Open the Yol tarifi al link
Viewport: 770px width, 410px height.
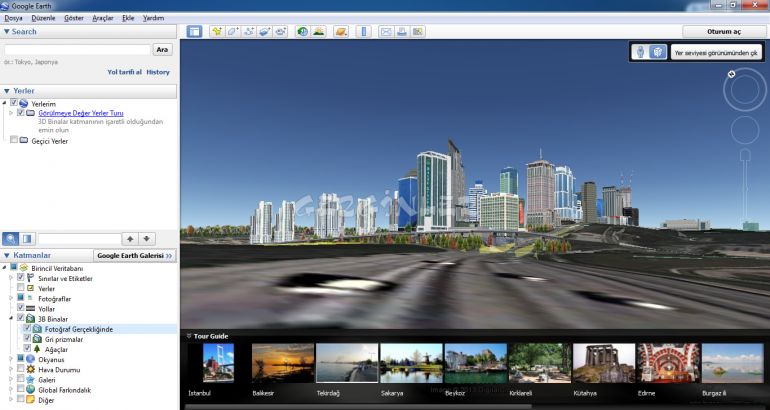pos(124,72)
